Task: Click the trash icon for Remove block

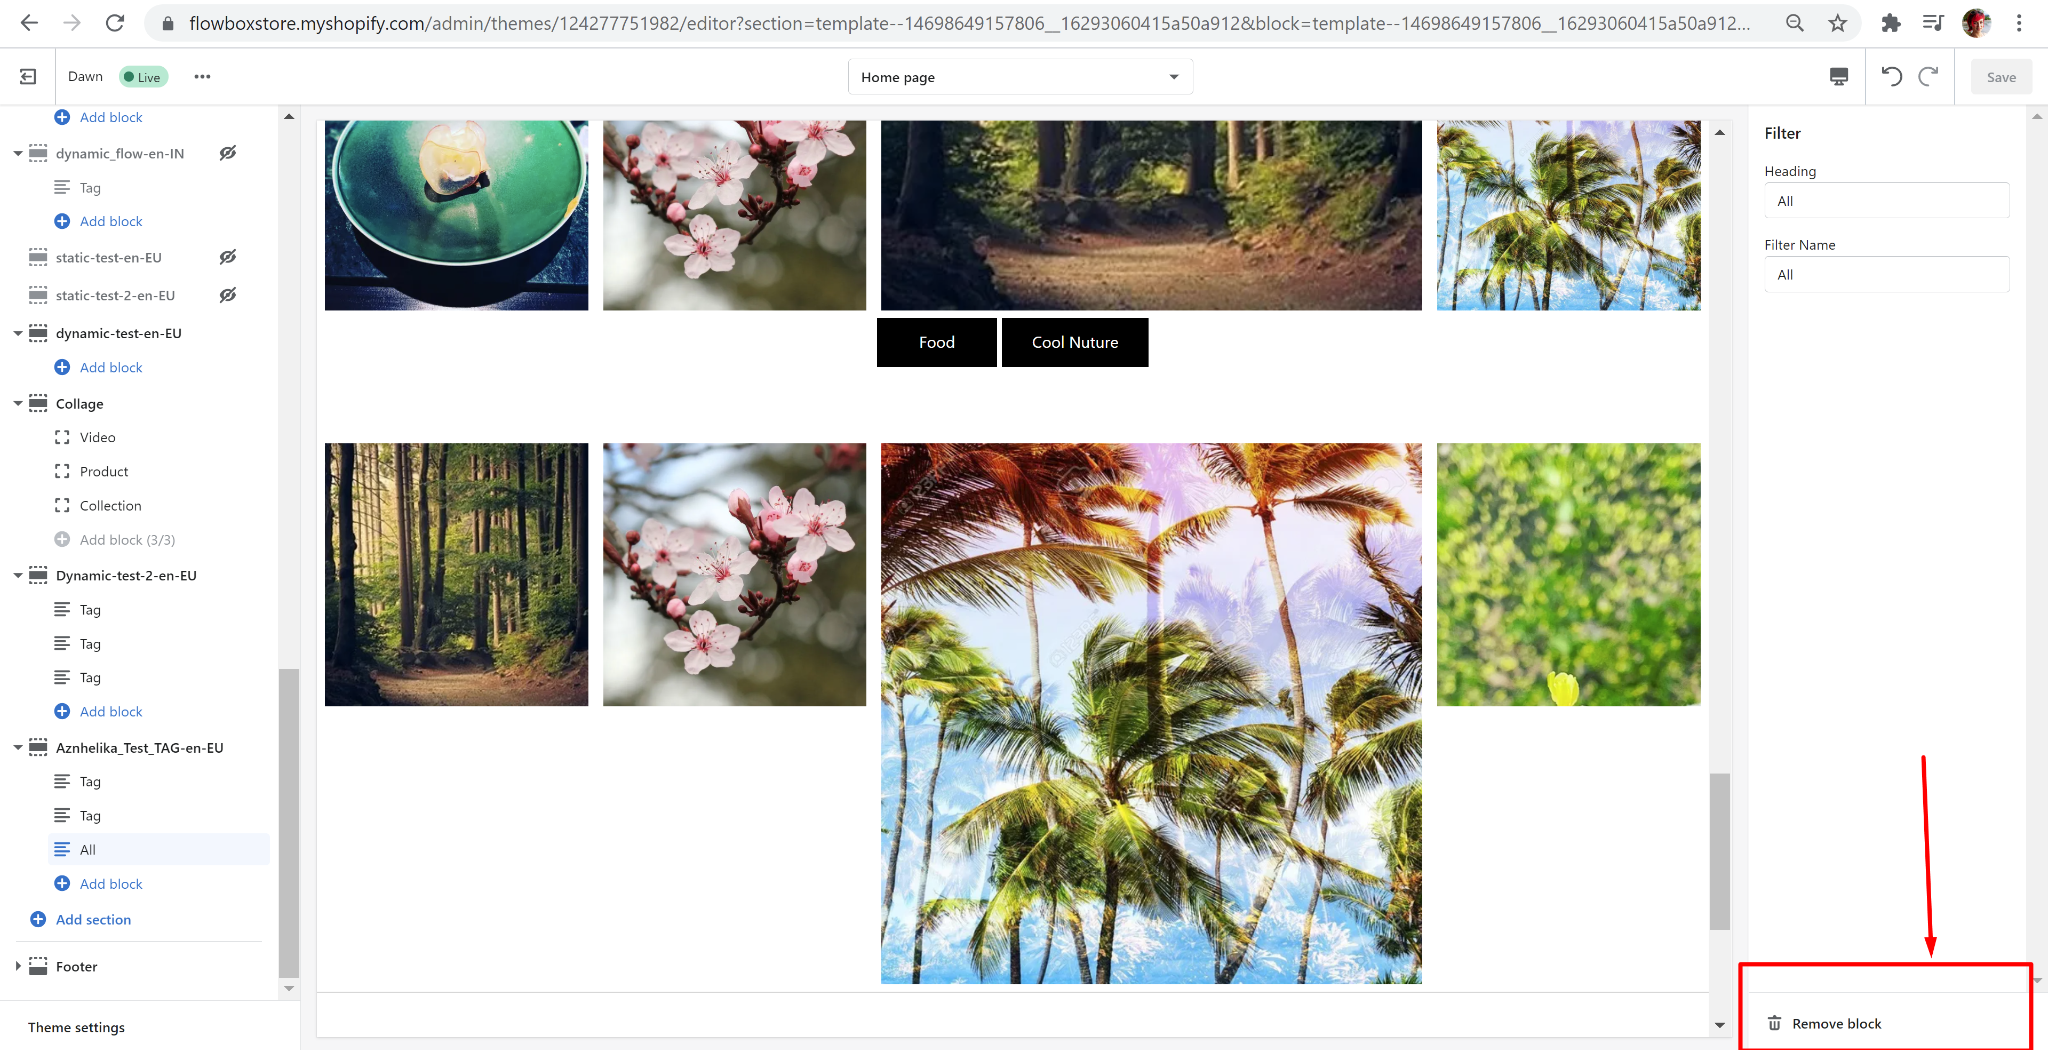Action: coord(1774,1023)
